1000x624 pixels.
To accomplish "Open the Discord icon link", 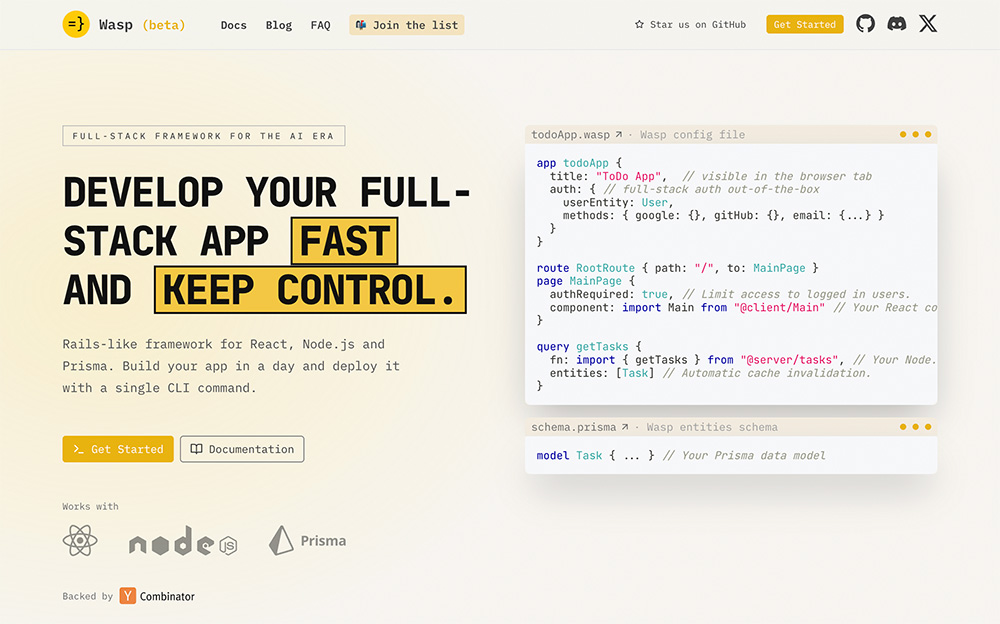I will (x=897, y=24).
